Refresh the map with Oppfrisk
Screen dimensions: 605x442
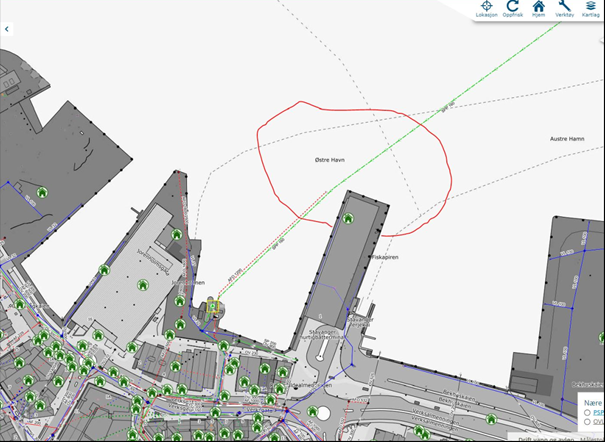click(x=512, y=7)
